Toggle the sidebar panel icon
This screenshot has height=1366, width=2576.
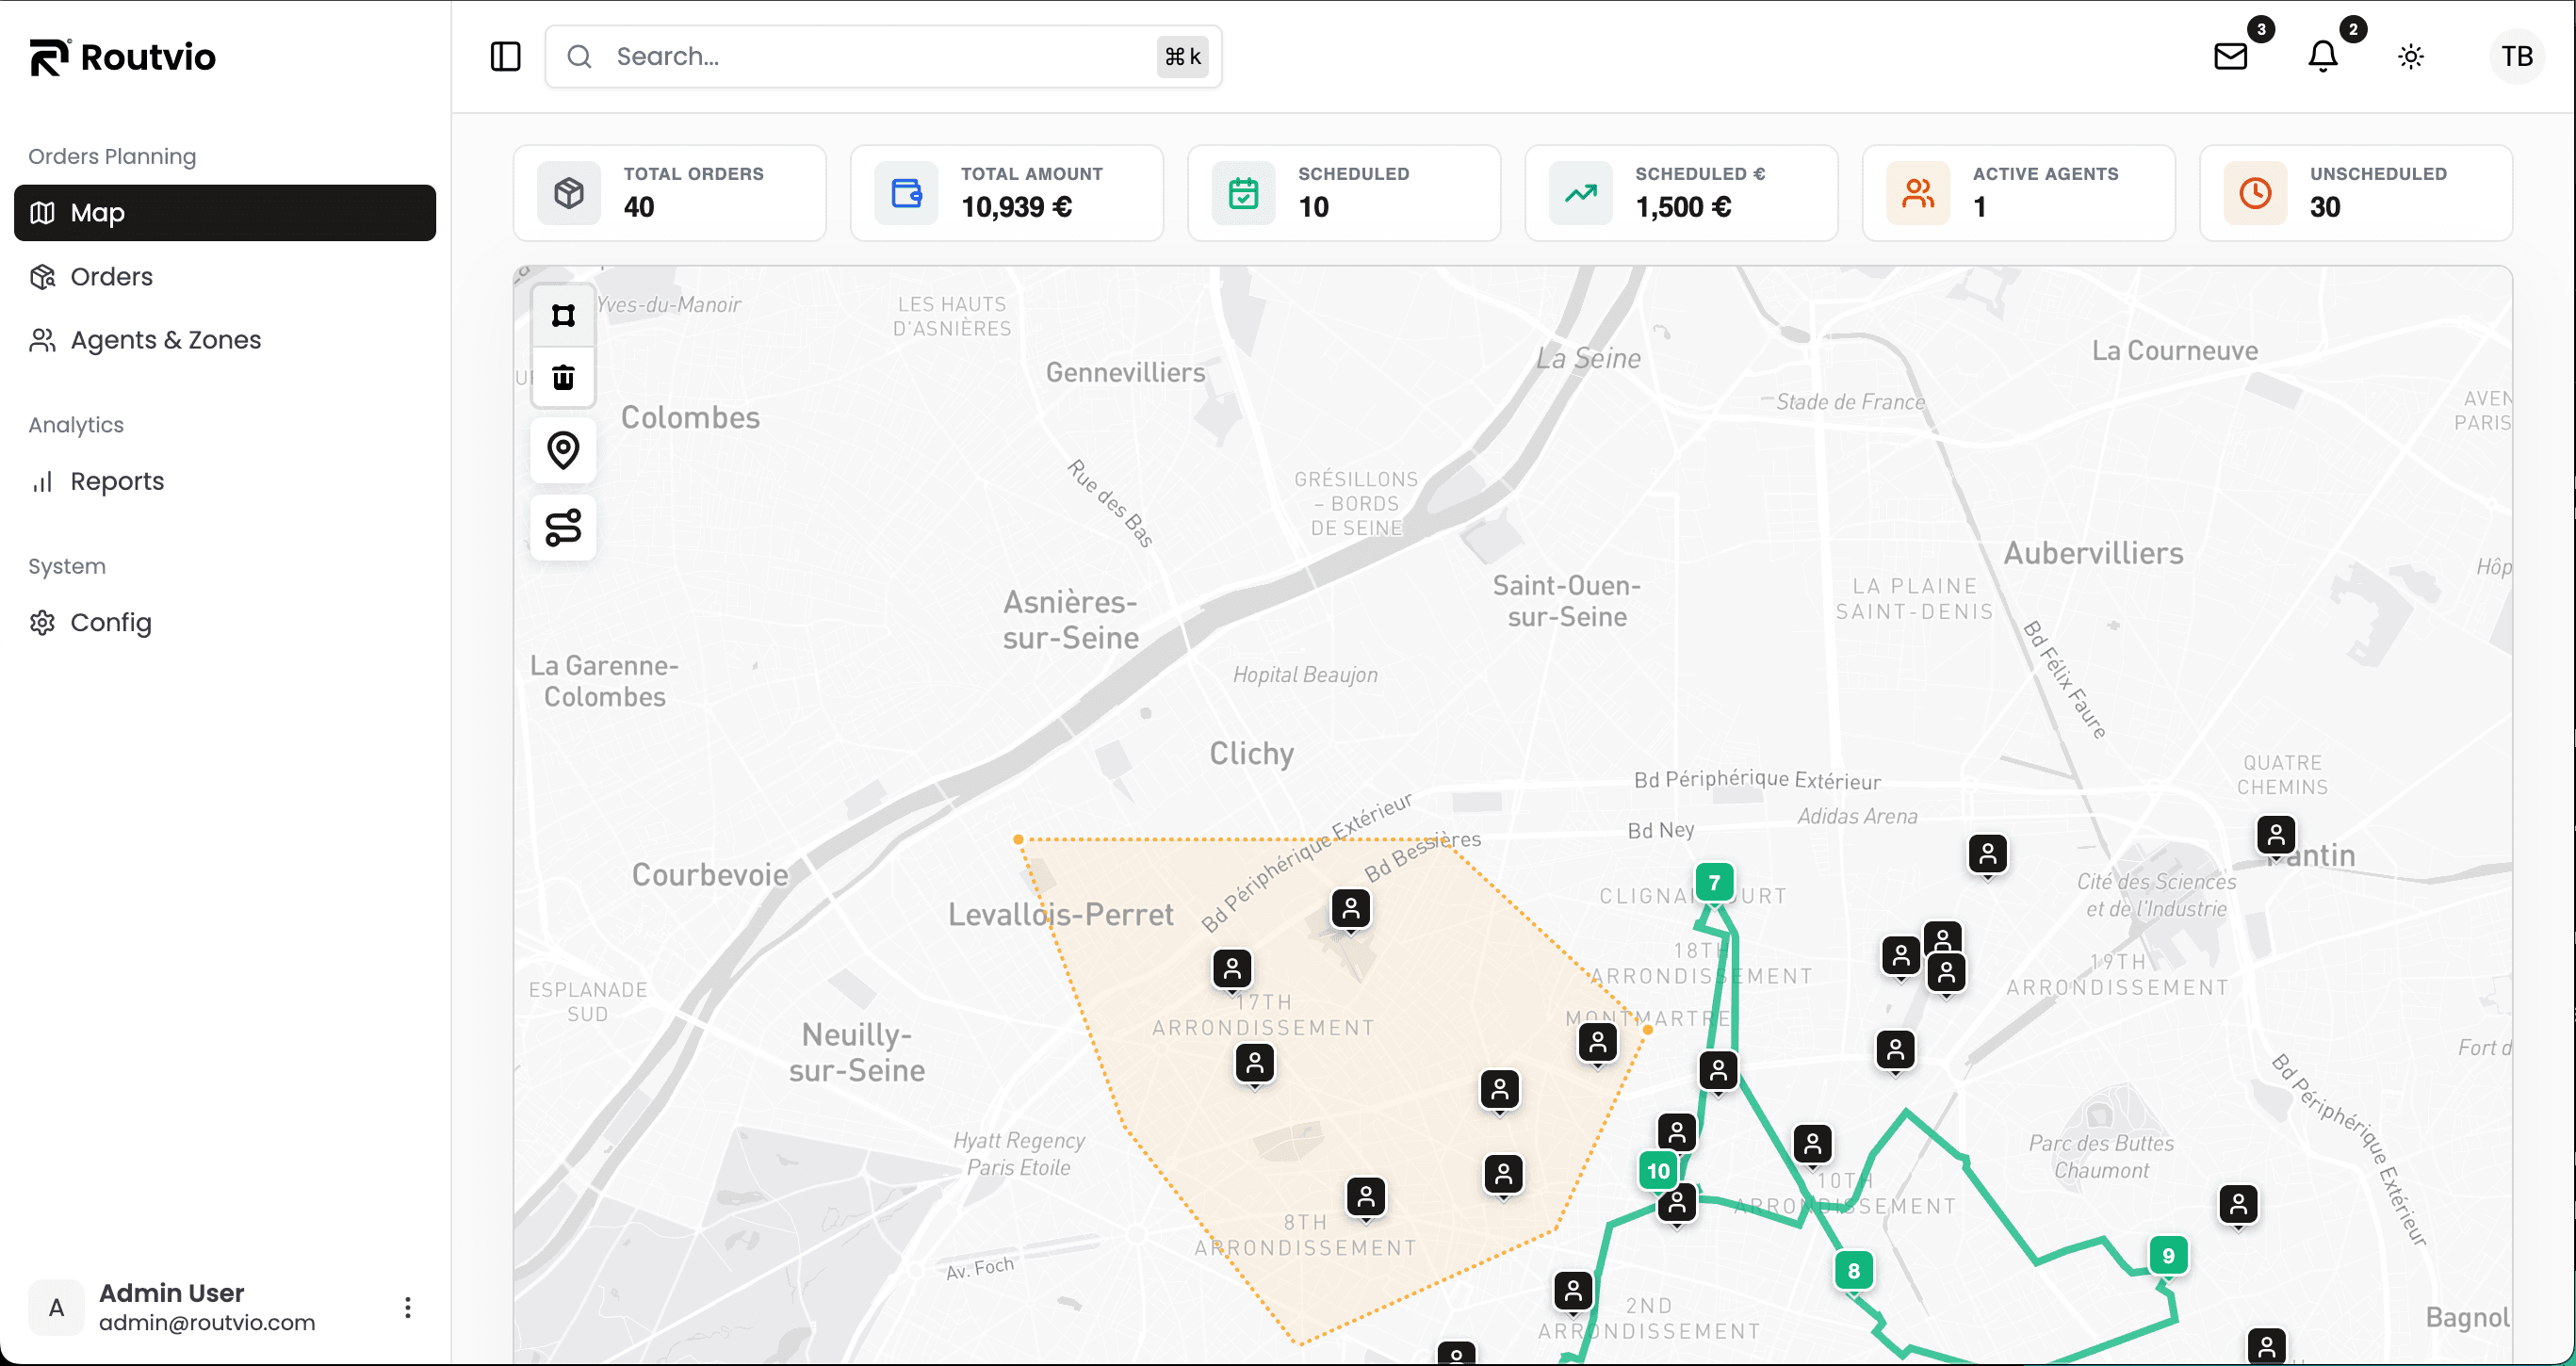505,56
